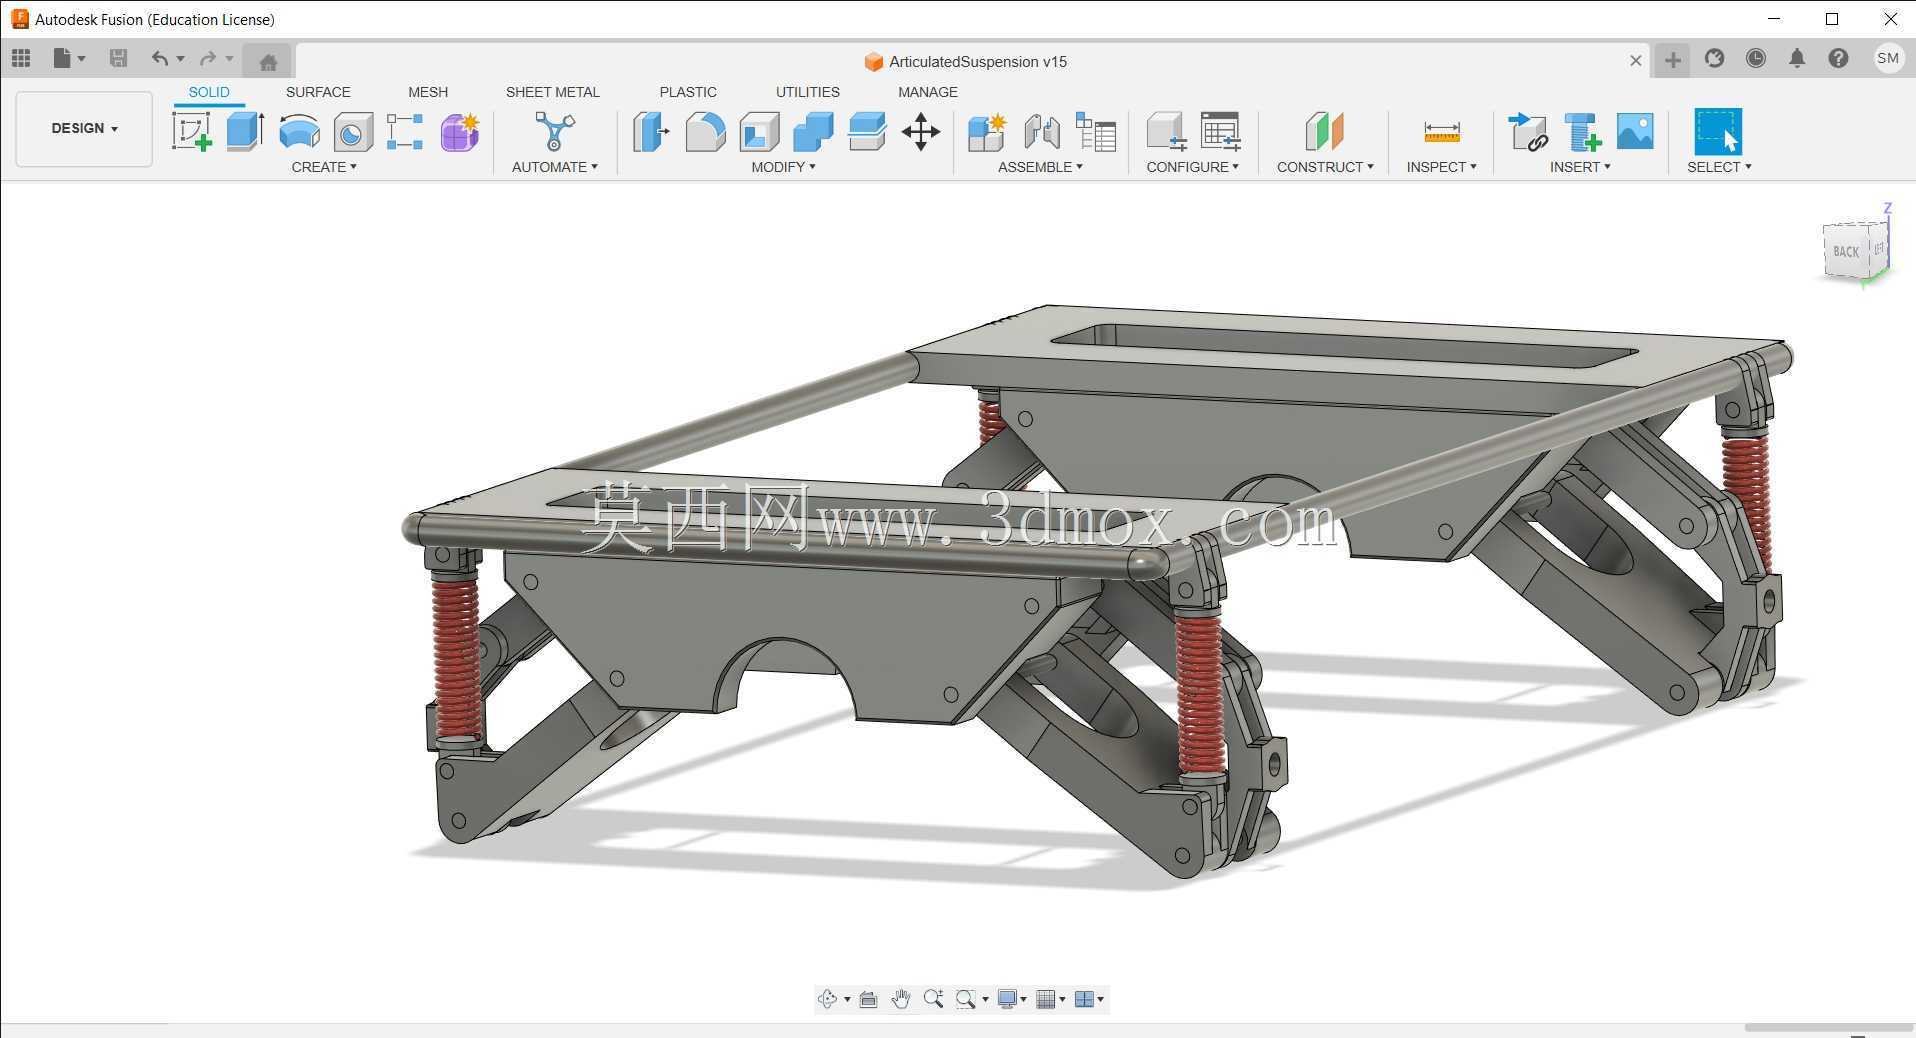Open the Bill of Materials tool

tap(1096, 131)
